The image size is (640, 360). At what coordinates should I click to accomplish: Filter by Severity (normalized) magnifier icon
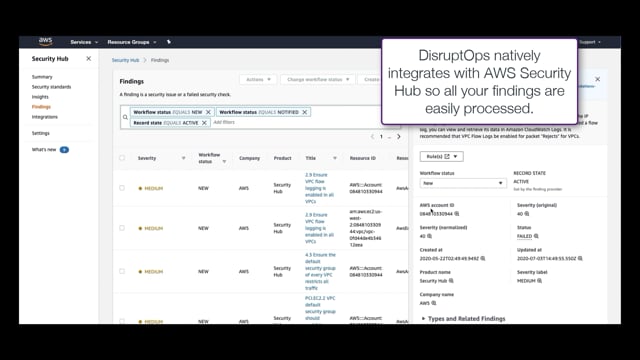pos(429,236)
